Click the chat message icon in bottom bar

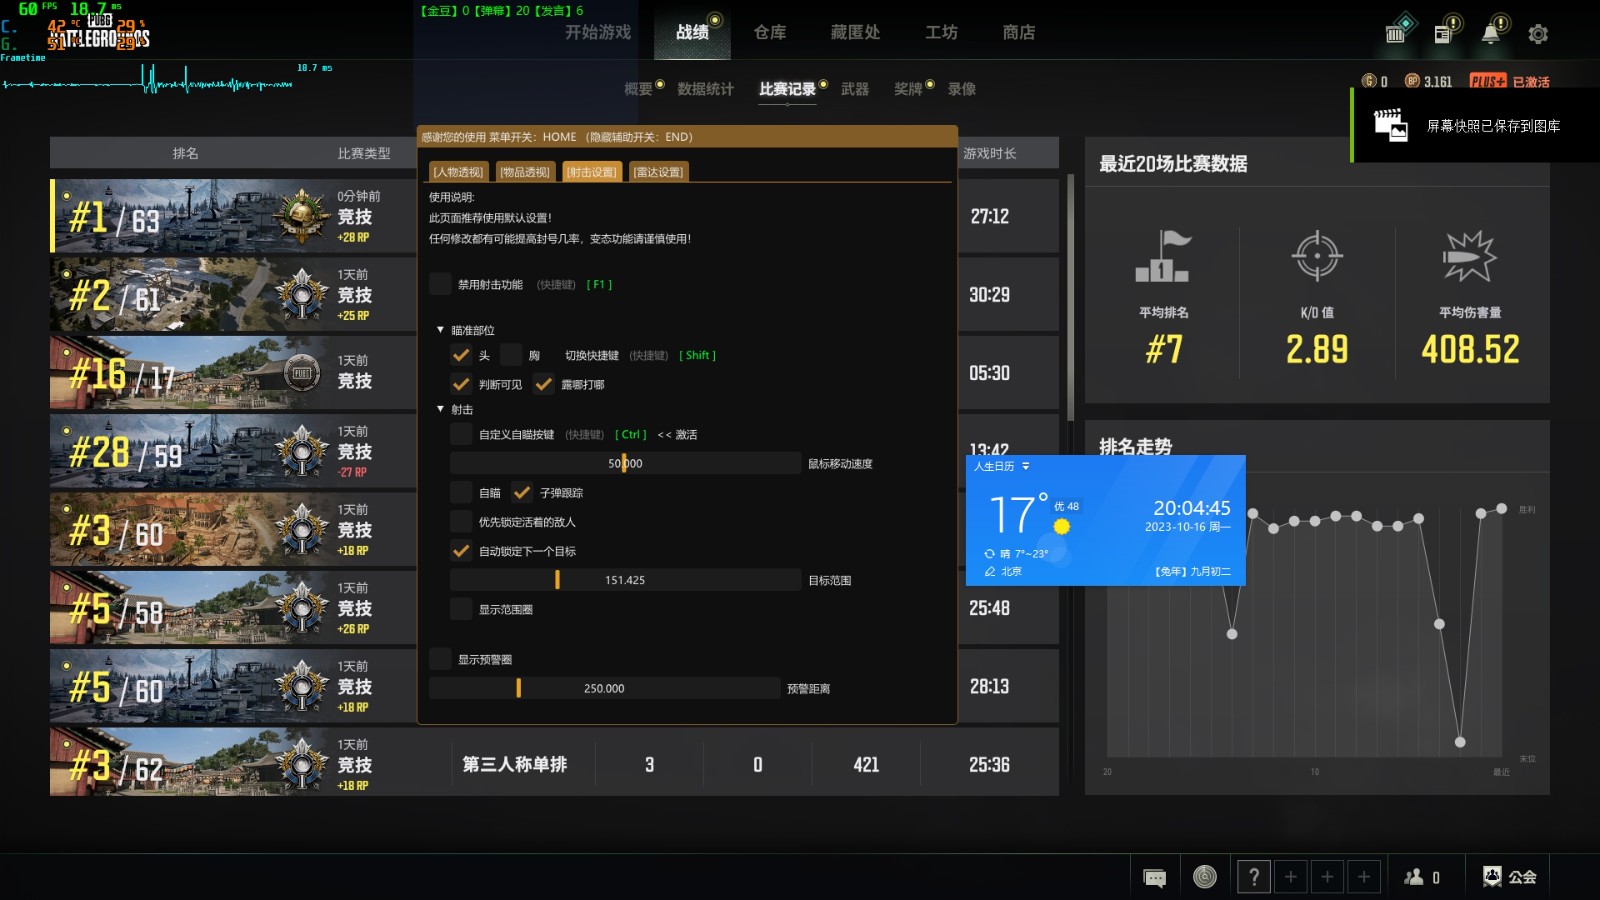(x=1155, y=878)
